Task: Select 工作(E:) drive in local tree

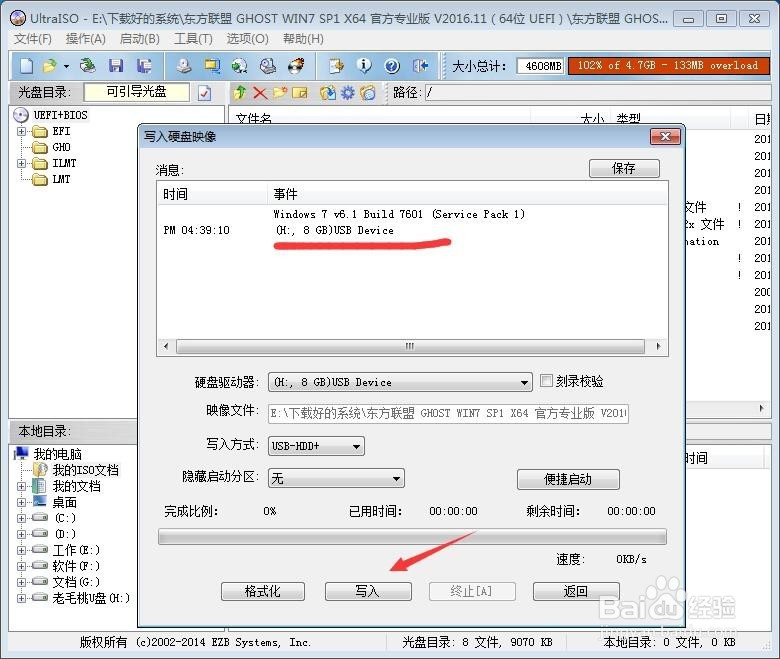Action: tap(76, 550)
